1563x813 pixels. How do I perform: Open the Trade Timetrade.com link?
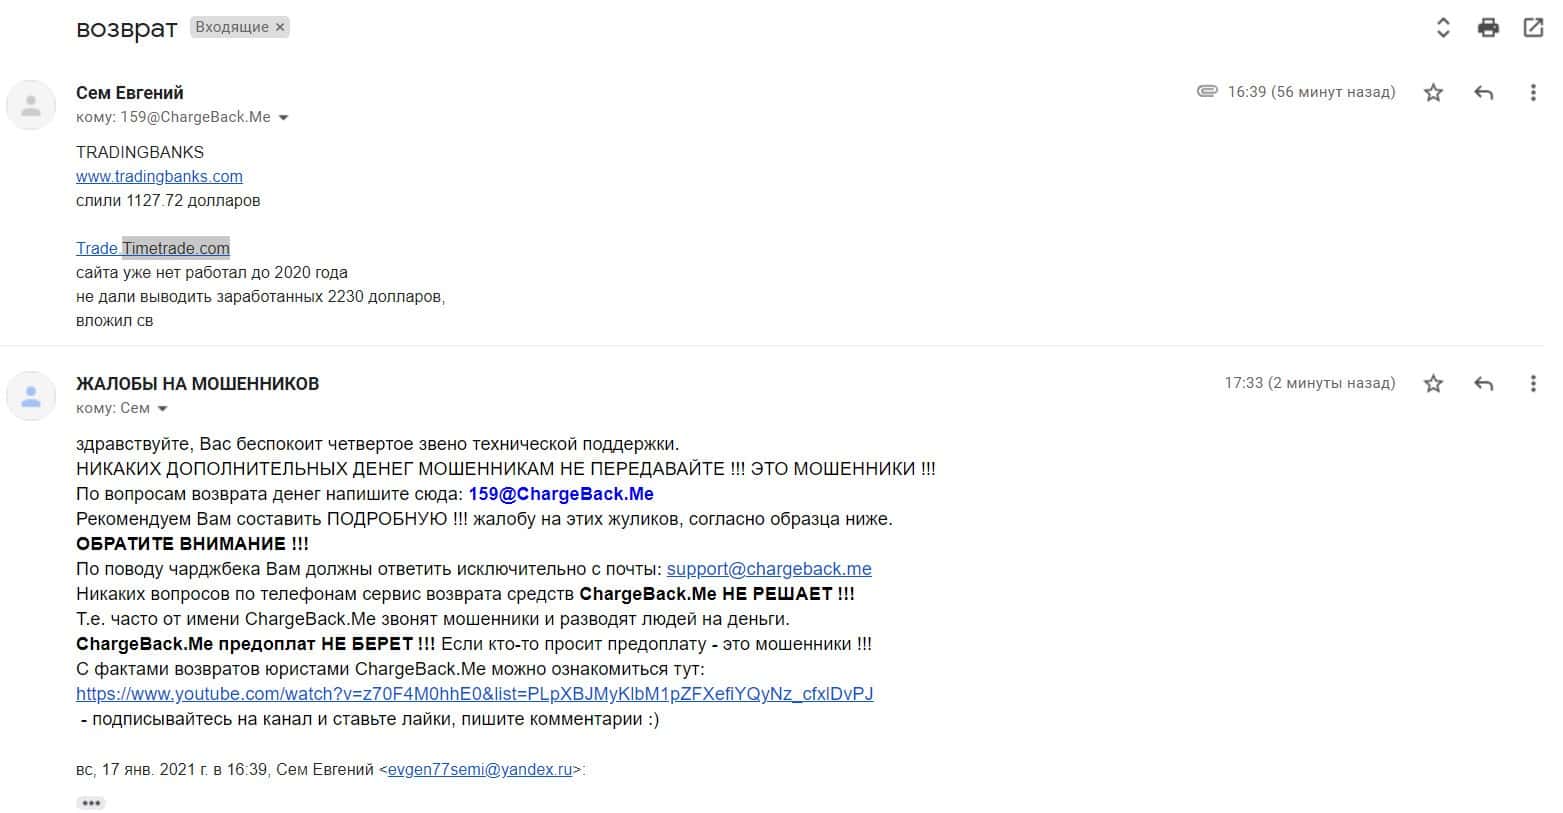pyautogui.click(x=153, y=248)
